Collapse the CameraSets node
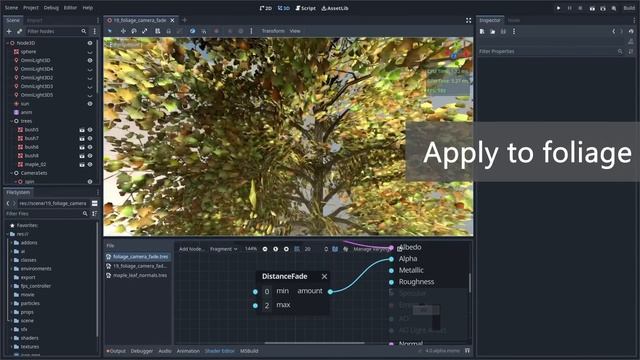The width and height of the screenshot is (640, 360). (11, 173)
